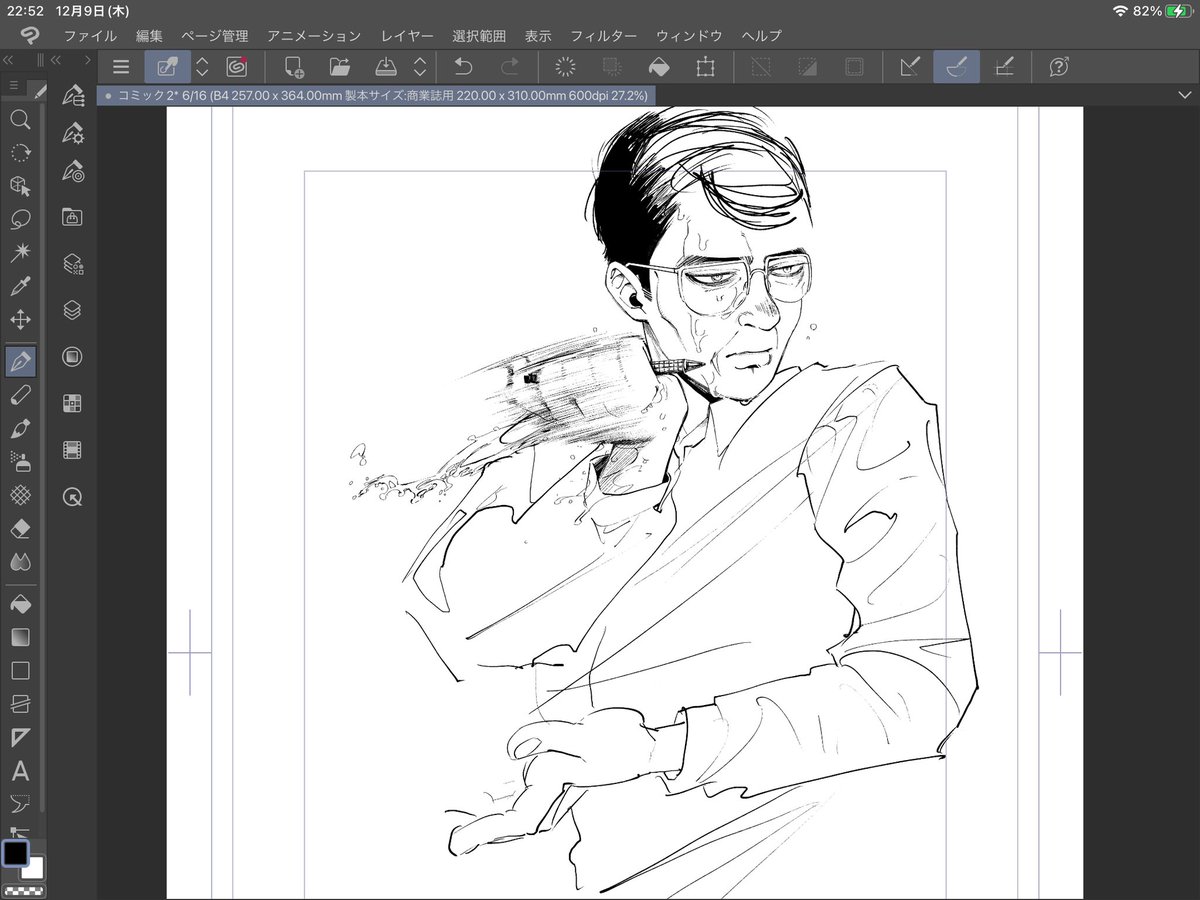This screenshot has width=1200, height=900.
Task: Open the 編集 menu
Action: click(x=149, y=36)
